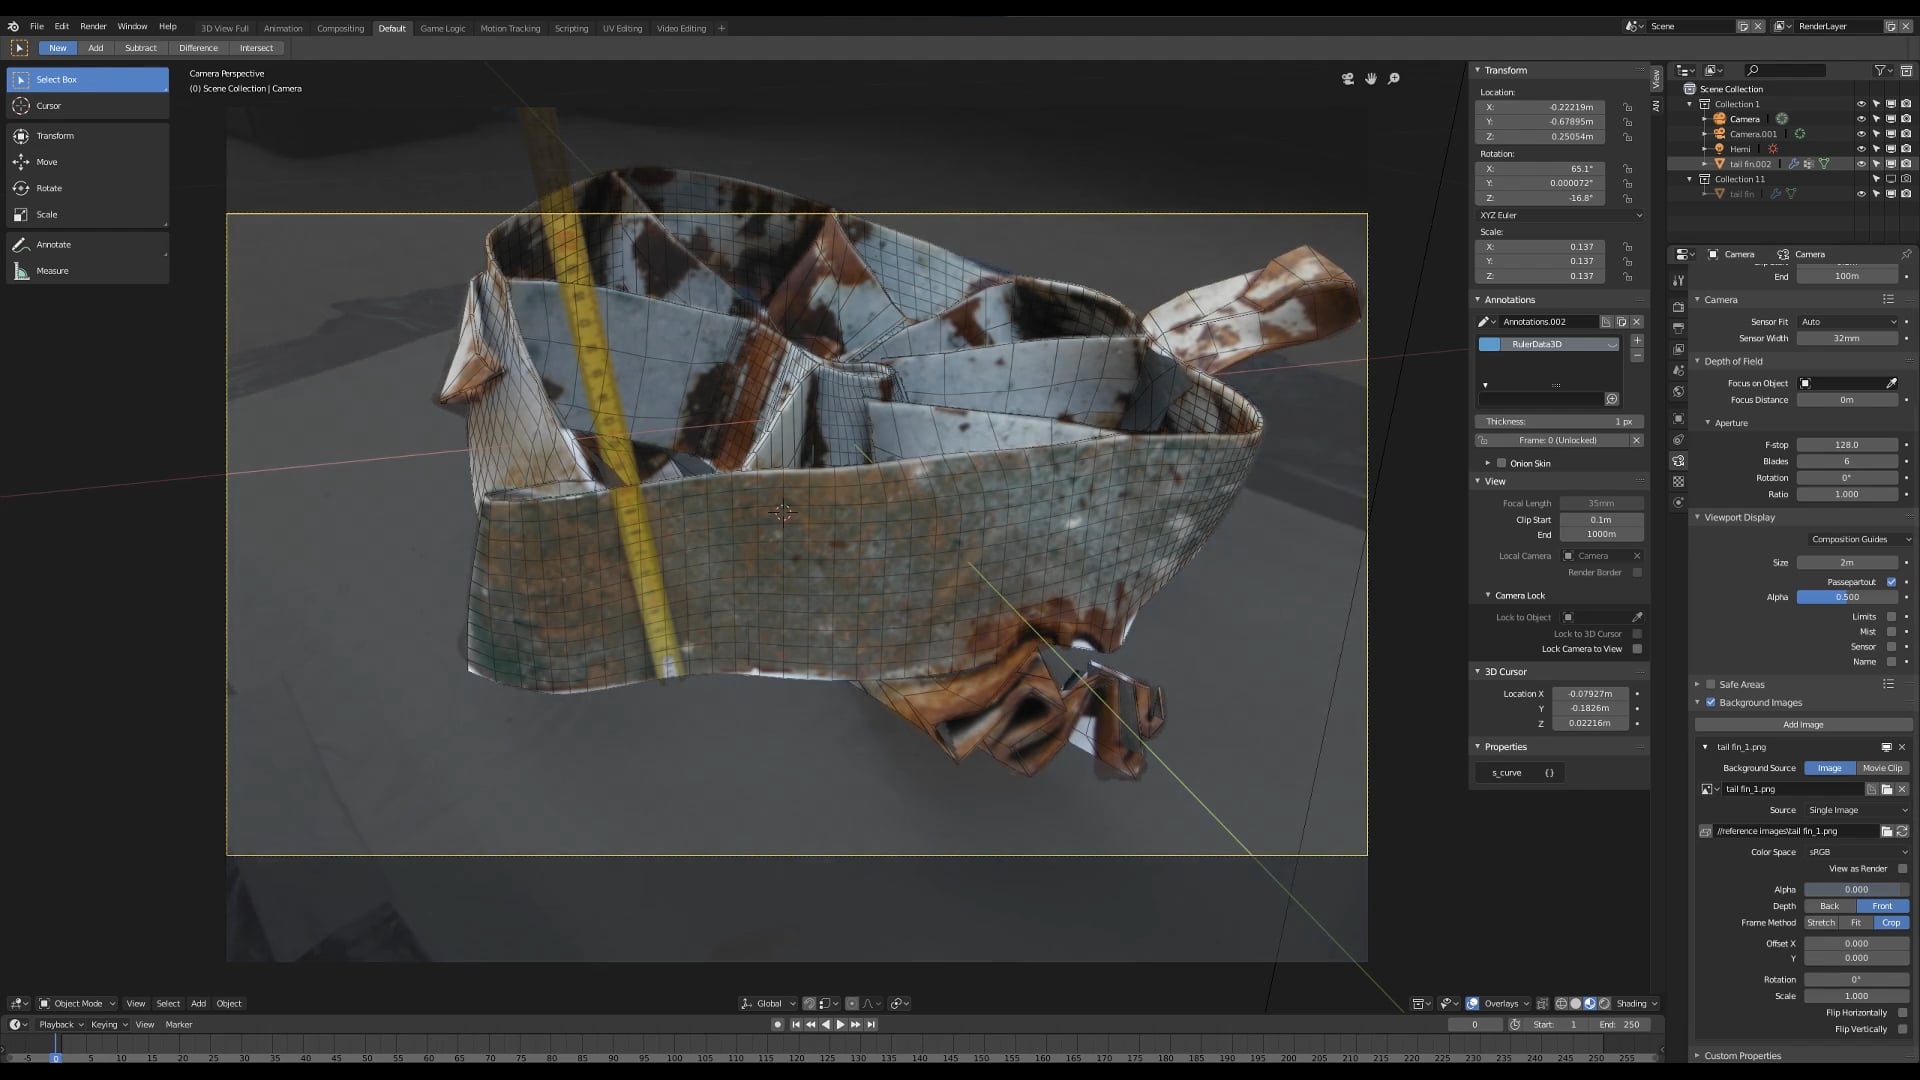Collapse the Transform panel
This screenshot has width=1920, height=1080.
1477,70
